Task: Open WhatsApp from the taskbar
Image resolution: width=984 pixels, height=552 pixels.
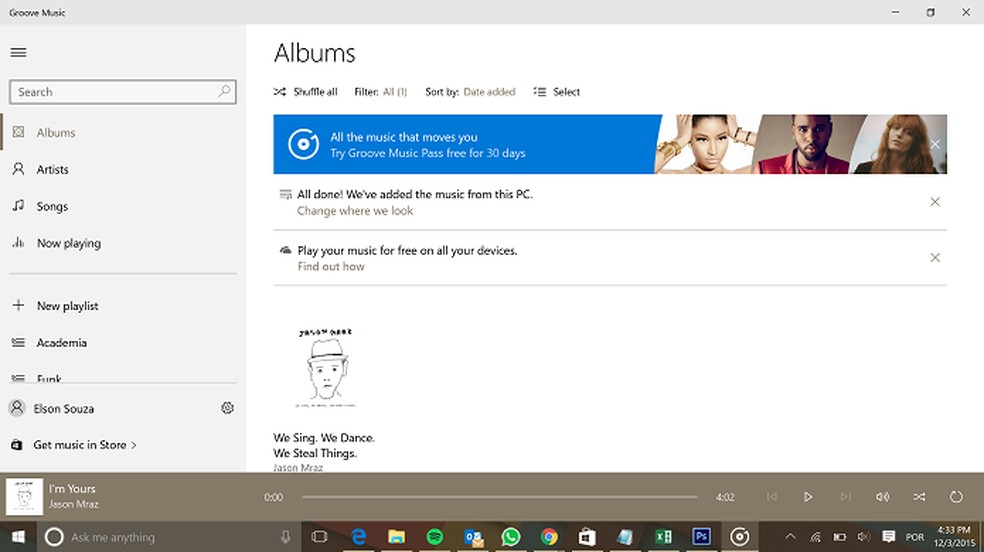Action: click(x=511, y=537)
